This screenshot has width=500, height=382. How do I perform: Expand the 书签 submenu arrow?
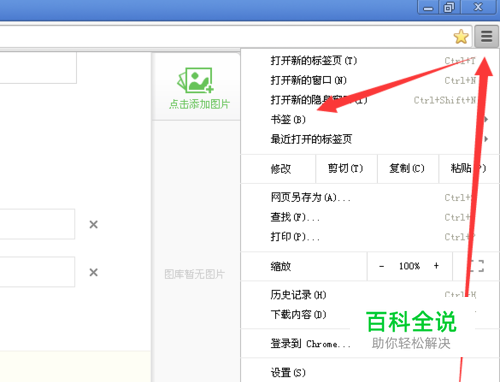click(486, 119)
